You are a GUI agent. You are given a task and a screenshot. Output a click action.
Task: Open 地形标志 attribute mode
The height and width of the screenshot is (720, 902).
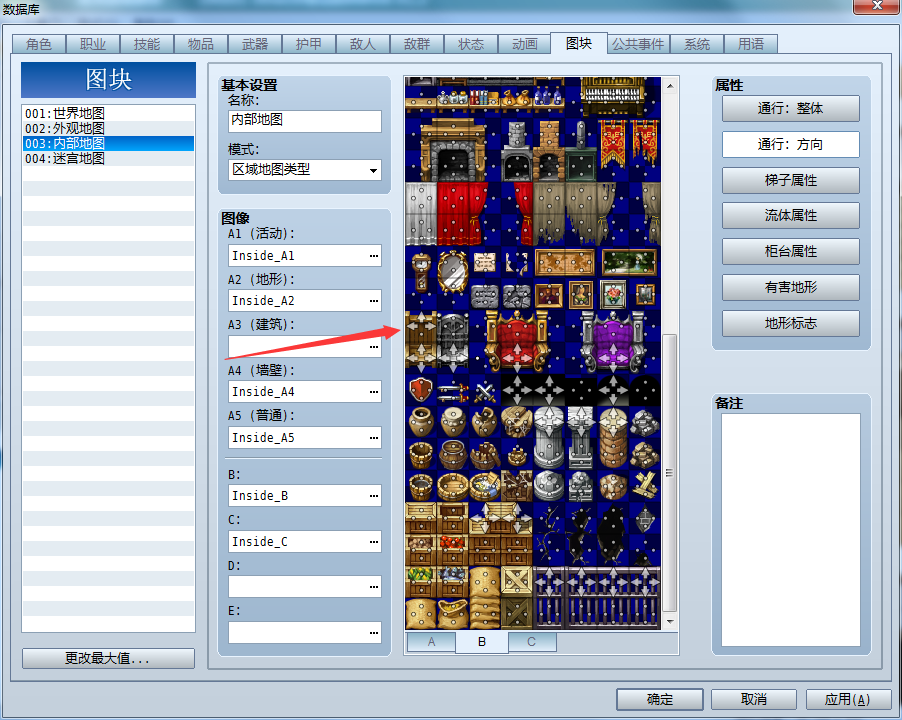pyautogui.click(x=790, y=323)
